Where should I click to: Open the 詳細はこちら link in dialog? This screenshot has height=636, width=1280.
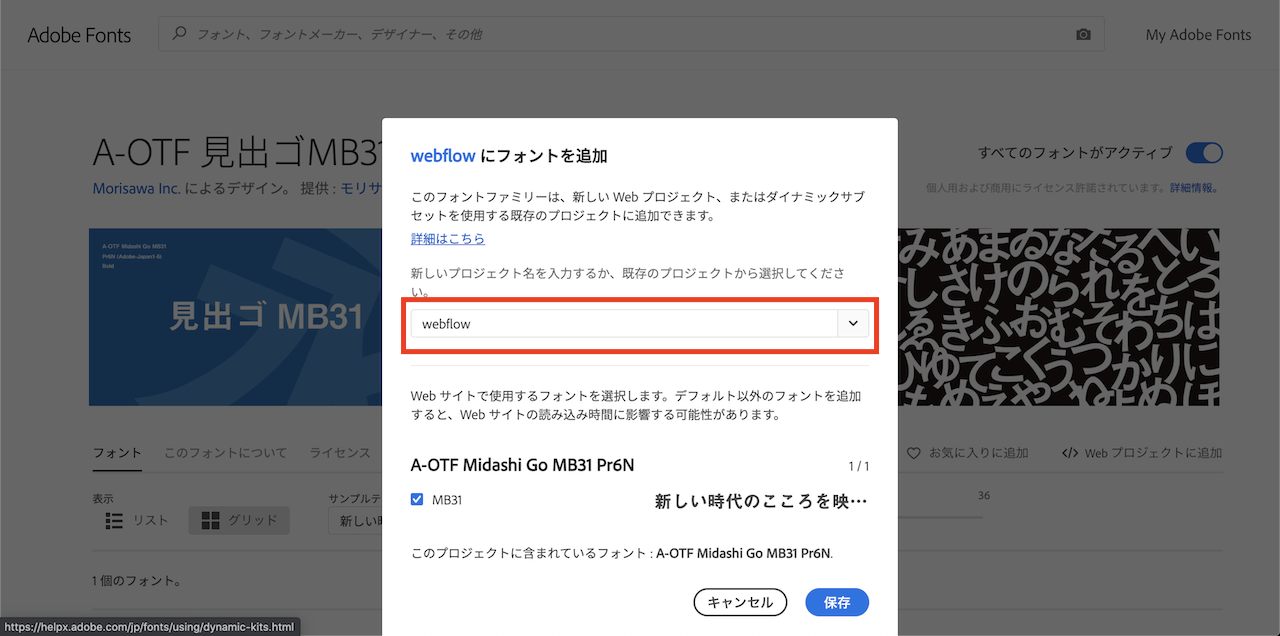pyautogui.click(x=448, y=239)
